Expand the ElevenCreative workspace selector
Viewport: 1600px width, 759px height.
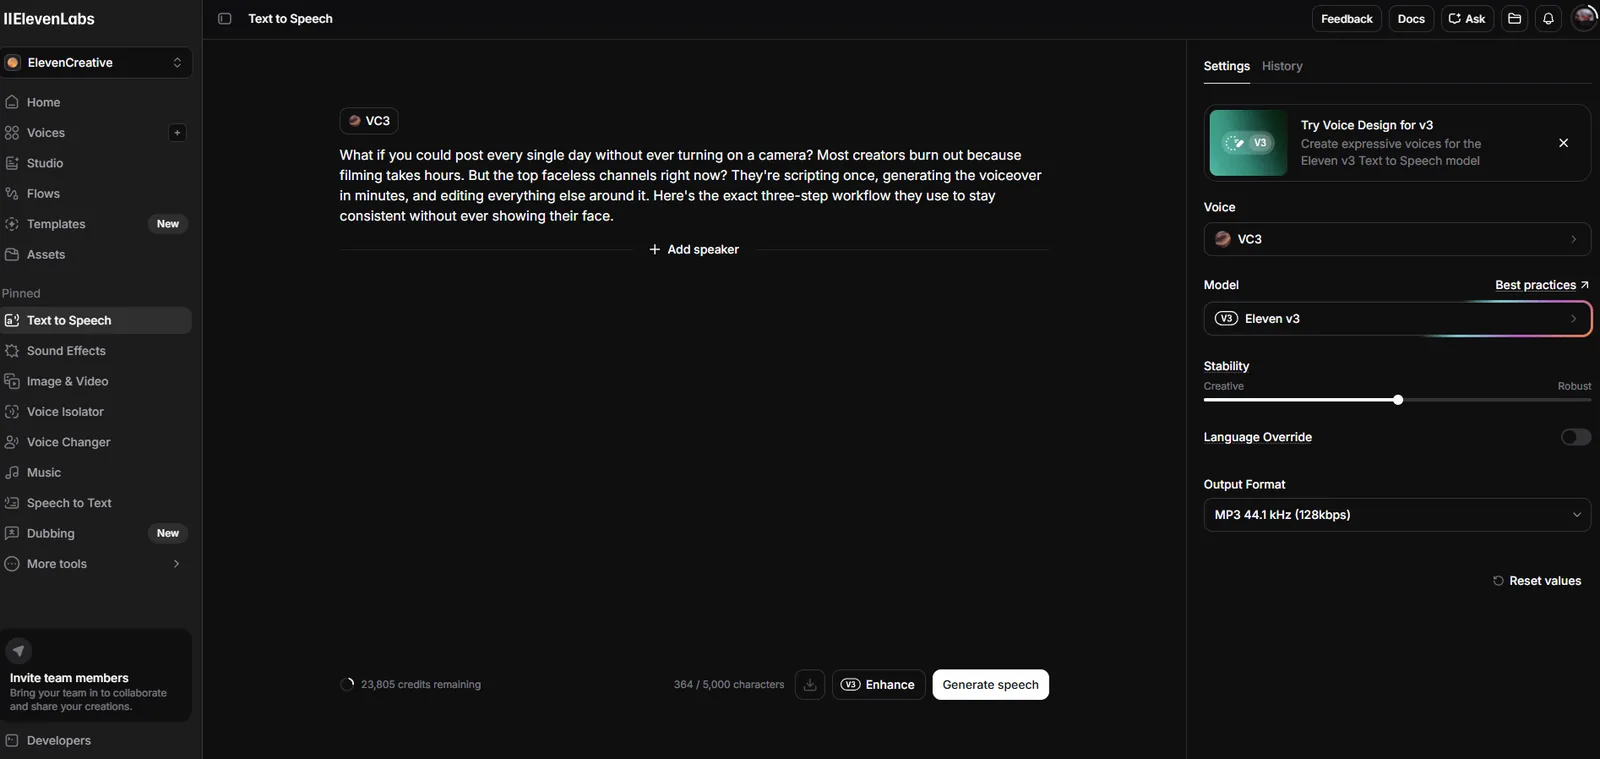pyautogui.click(x=96, y=63)
